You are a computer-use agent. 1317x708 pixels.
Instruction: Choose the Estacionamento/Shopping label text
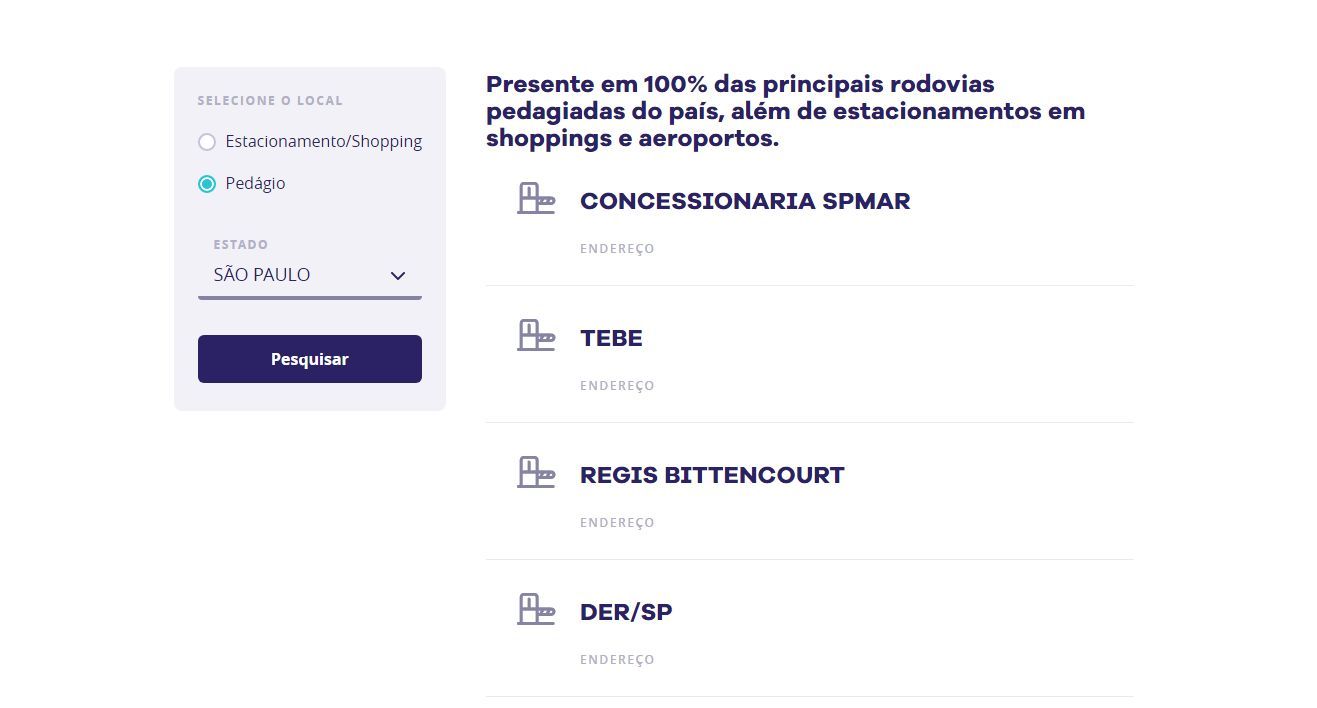tap(324, 142)
